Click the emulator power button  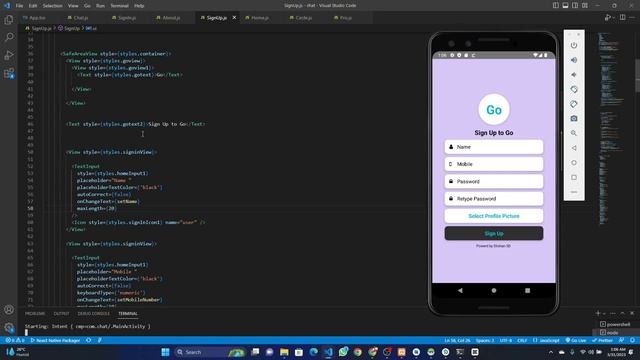click(x=574, y=45)
